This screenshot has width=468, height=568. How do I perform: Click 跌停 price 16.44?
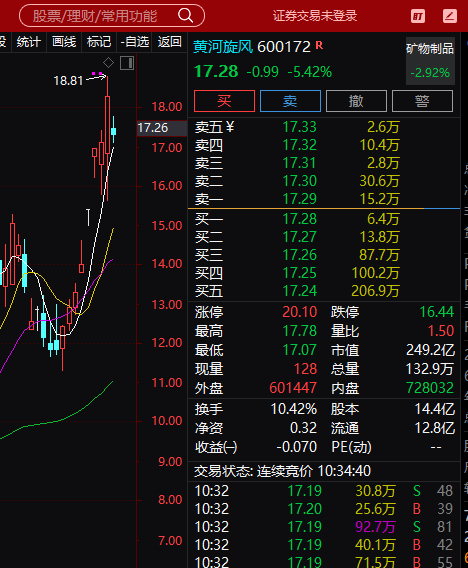tap(436, 312)
